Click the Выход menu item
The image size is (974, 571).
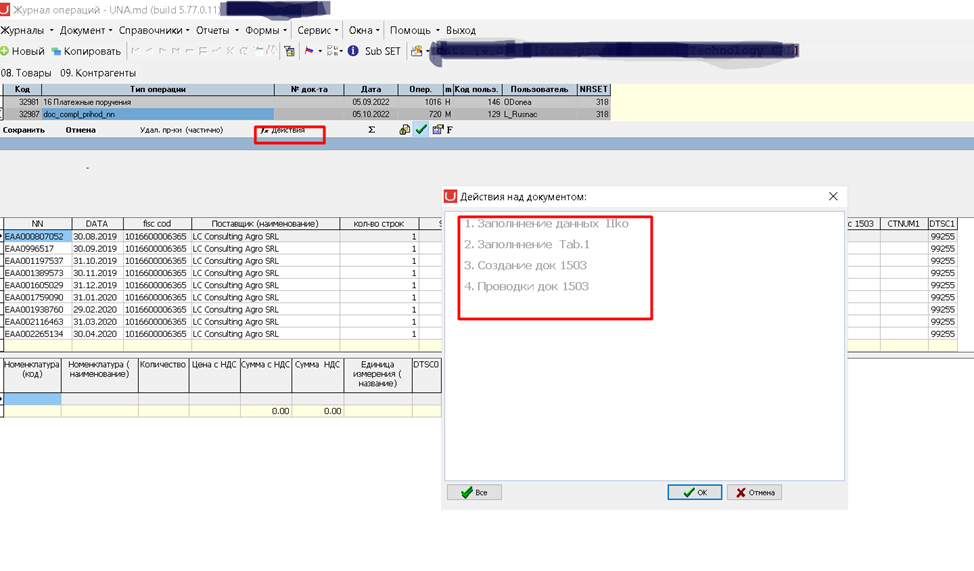[x=461, y=30]
